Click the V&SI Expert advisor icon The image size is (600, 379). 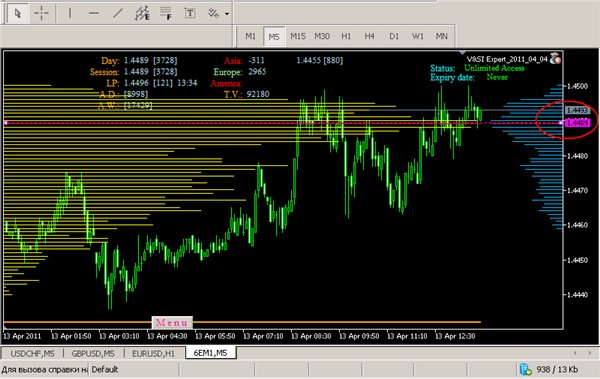(x=555, y=59)
